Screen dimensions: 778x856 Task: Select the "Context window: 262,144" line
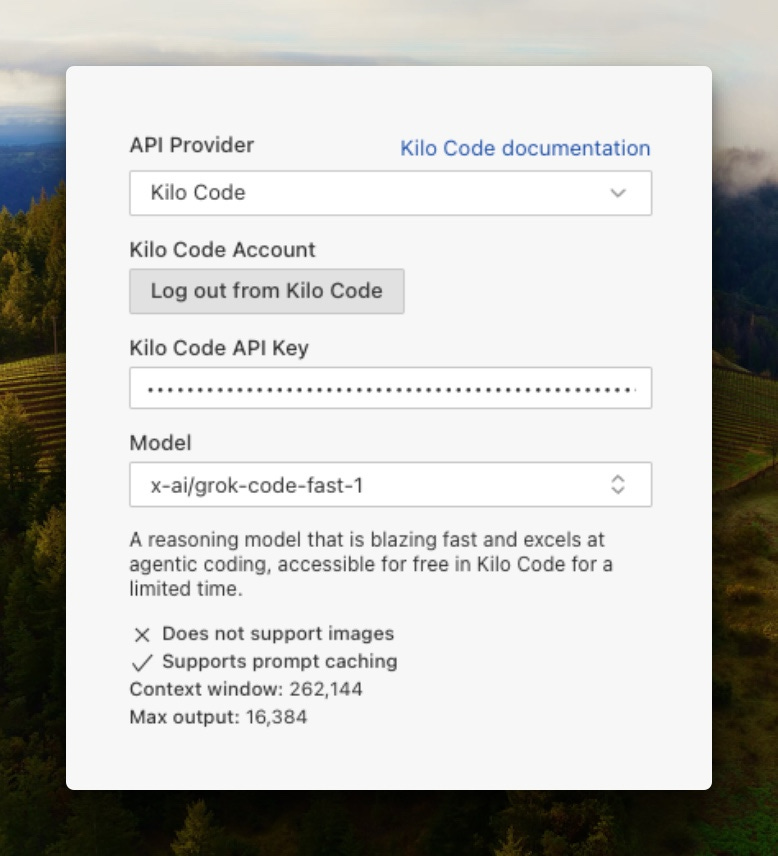point(246,689)
